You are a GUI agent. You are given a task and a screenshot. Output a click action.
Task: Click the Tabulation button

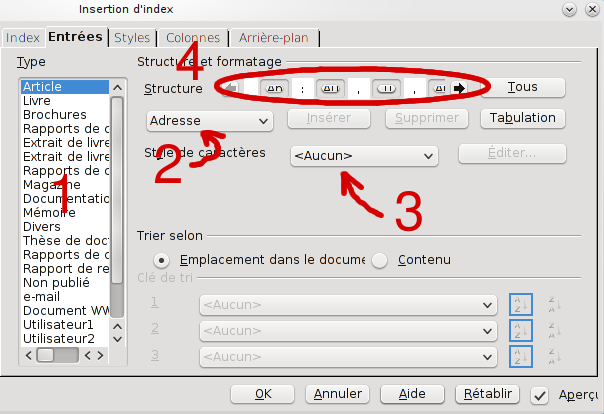[523, 118]
